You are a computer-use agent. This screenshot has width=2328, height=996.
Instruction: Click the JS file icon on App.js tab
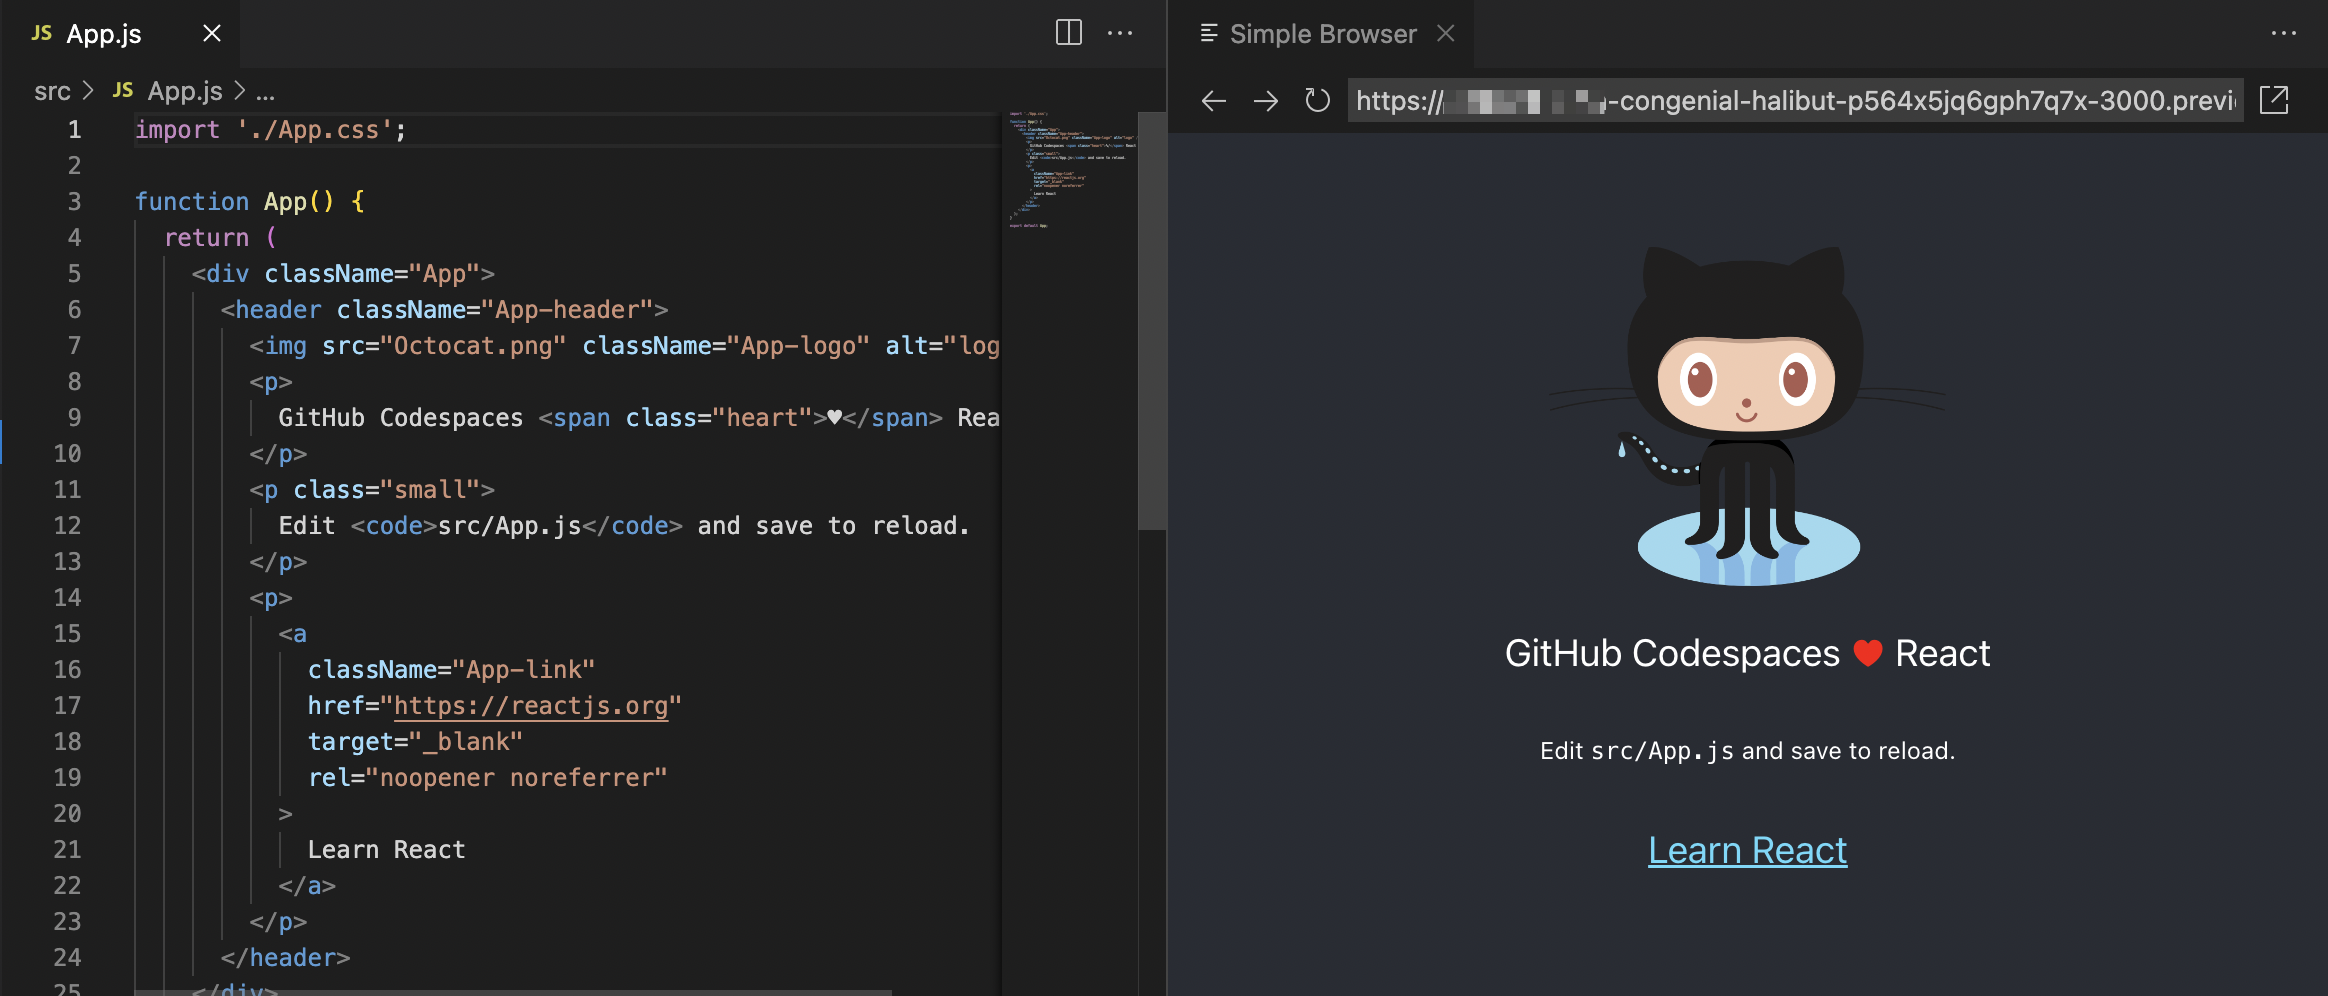(41, 34)
